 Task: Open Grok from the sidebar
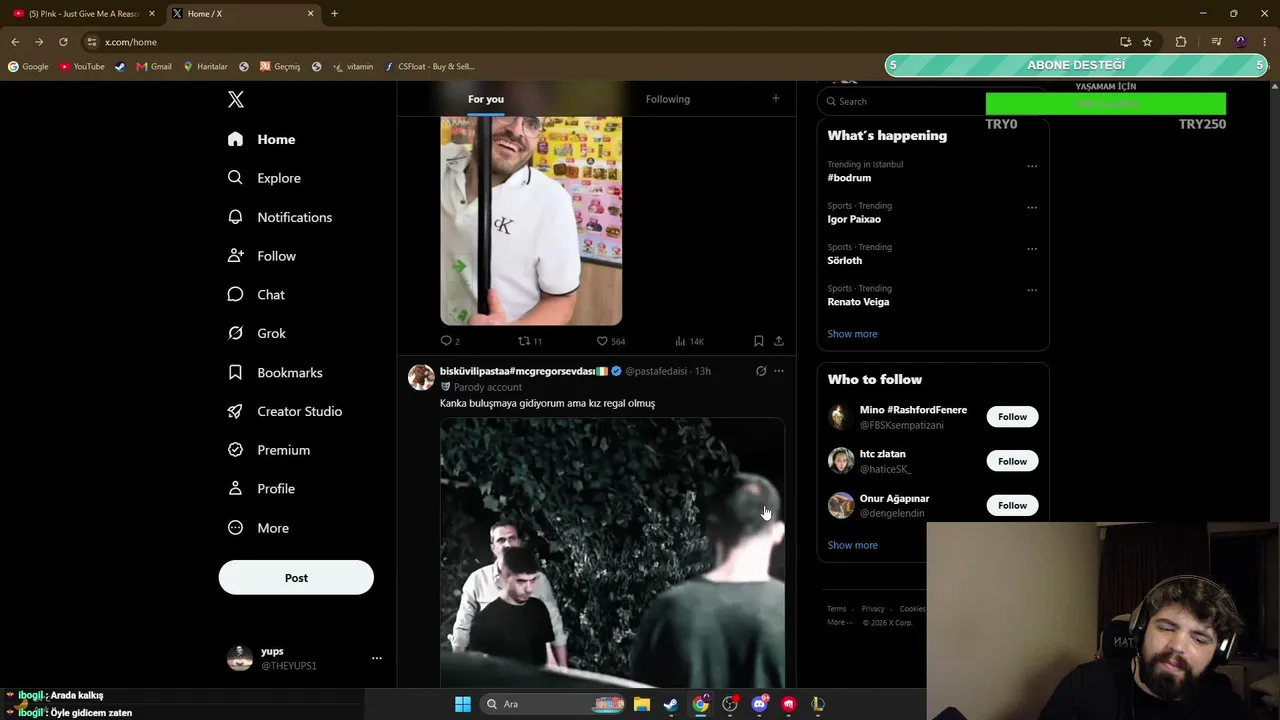coord(257,333)
